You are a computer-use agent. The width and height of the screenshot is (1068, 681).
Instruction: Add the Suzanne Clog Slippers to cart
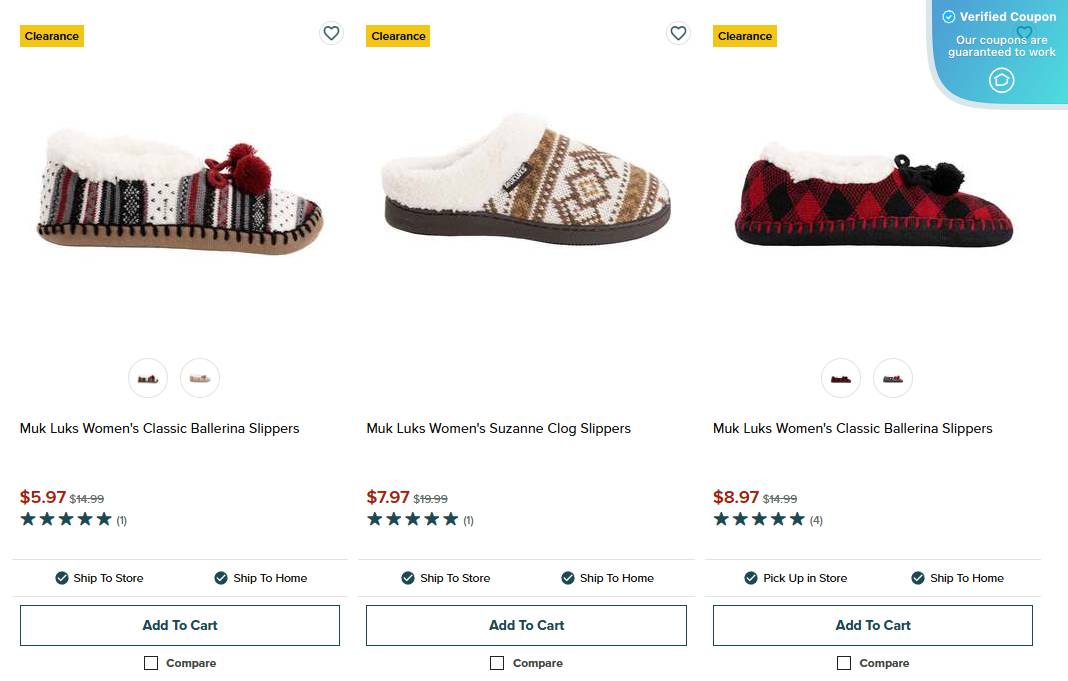(x=526, y=625)
